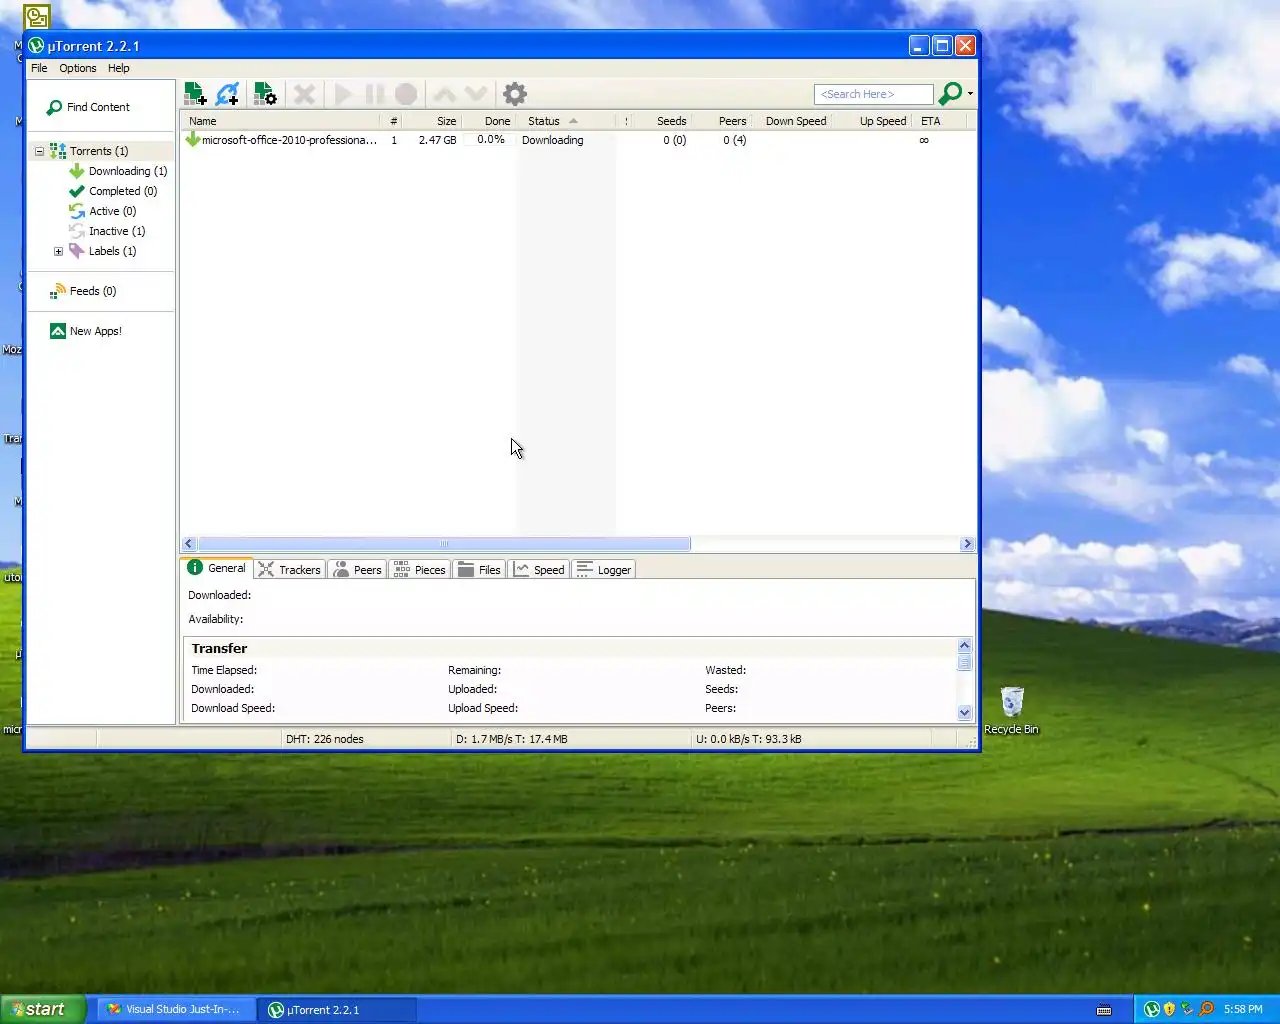Image resolution: width=1280 pixels, height=1024 pixels.
Task: Click the DHT: 226 nodes status entry
Action: click(x=325, y=739)
